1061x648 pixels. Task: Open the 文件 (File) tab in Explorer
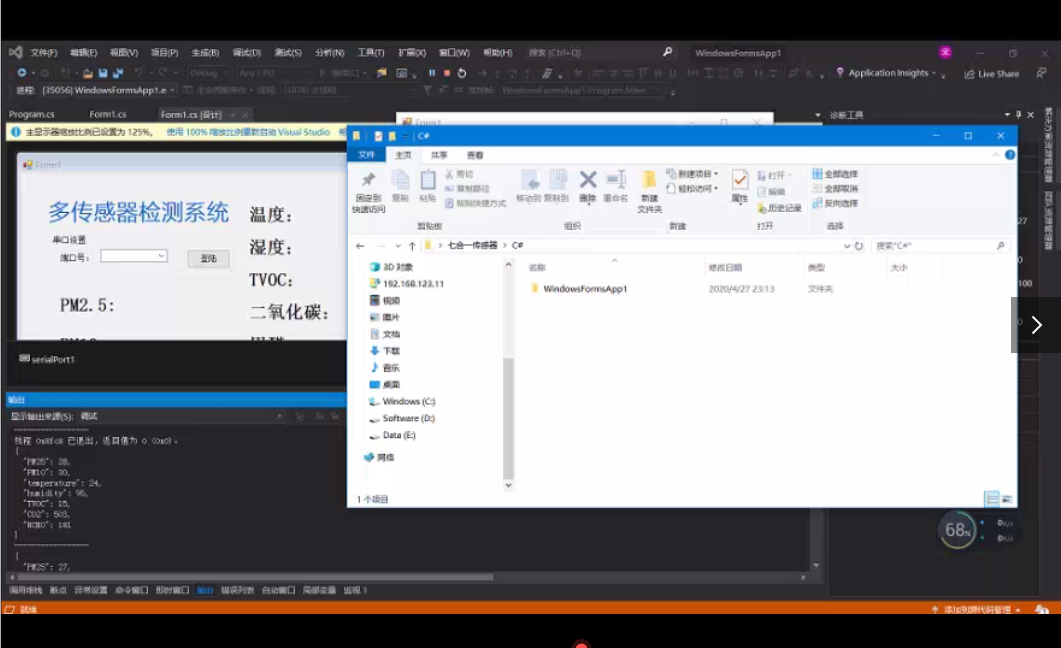pos(366,155)
